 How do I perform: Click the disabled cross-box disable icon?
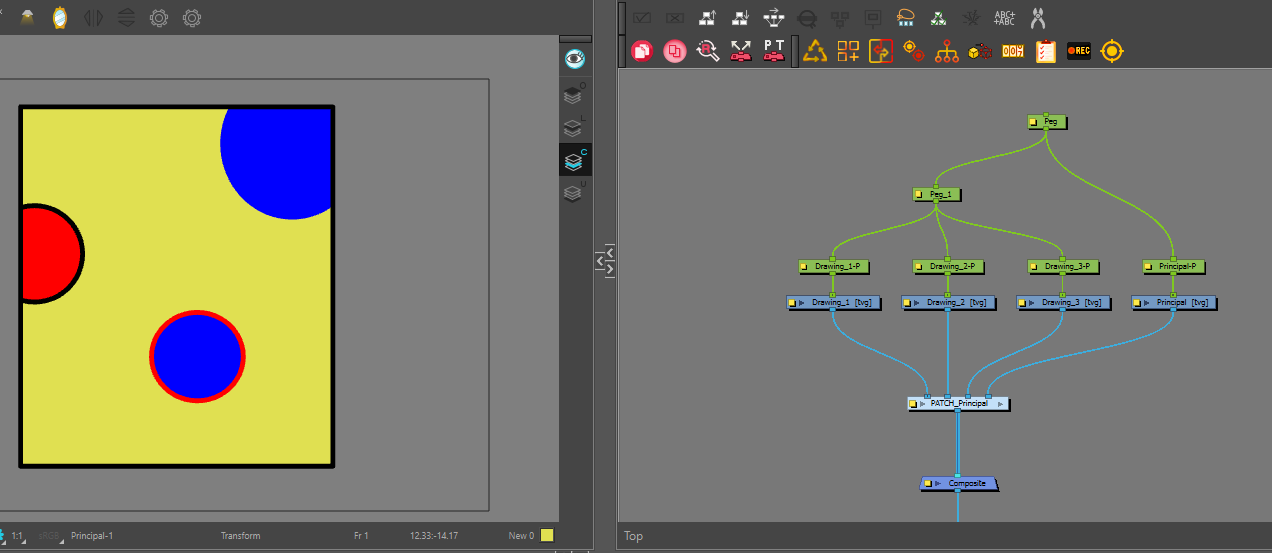675,17
